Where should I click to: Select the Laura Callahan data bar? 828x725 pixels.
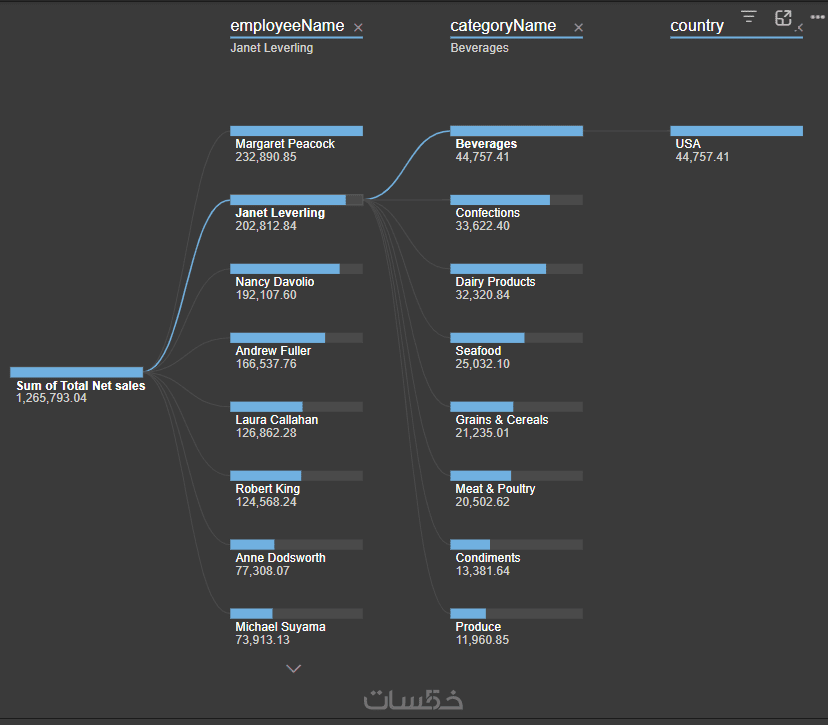point(296,407)
